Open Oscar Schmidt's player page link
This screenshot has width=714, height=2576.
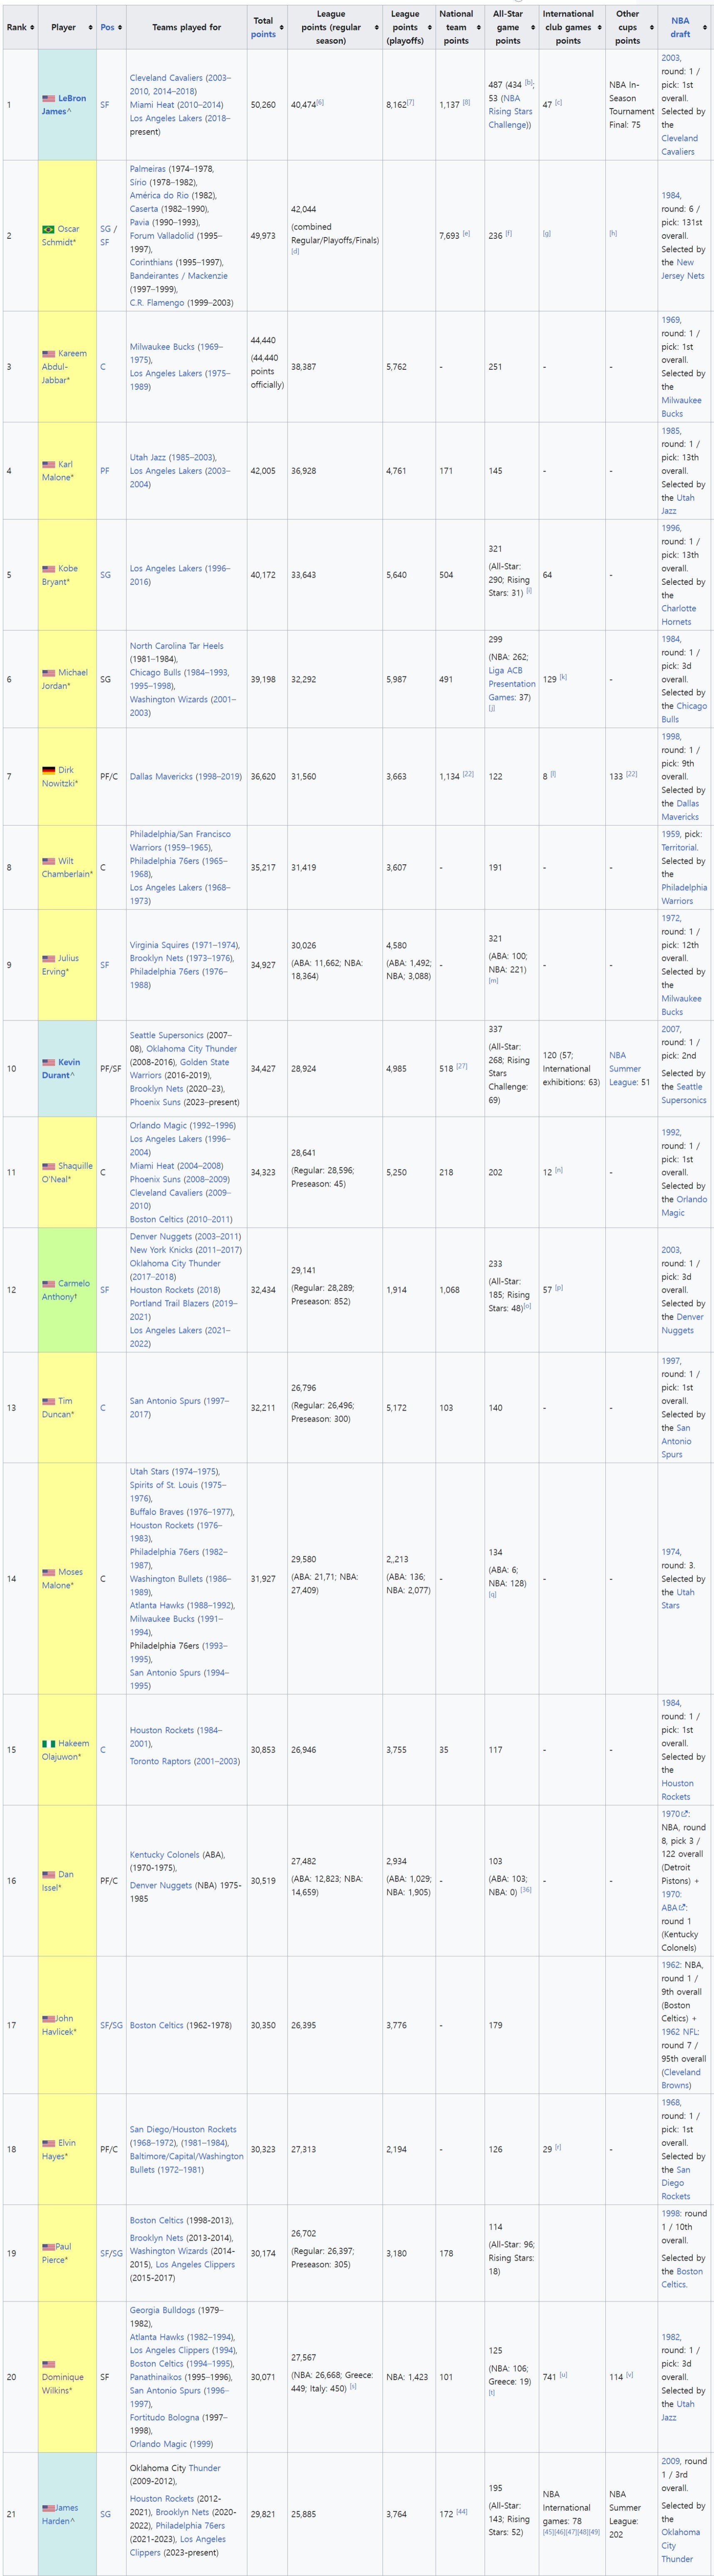[x=61, y=236]
